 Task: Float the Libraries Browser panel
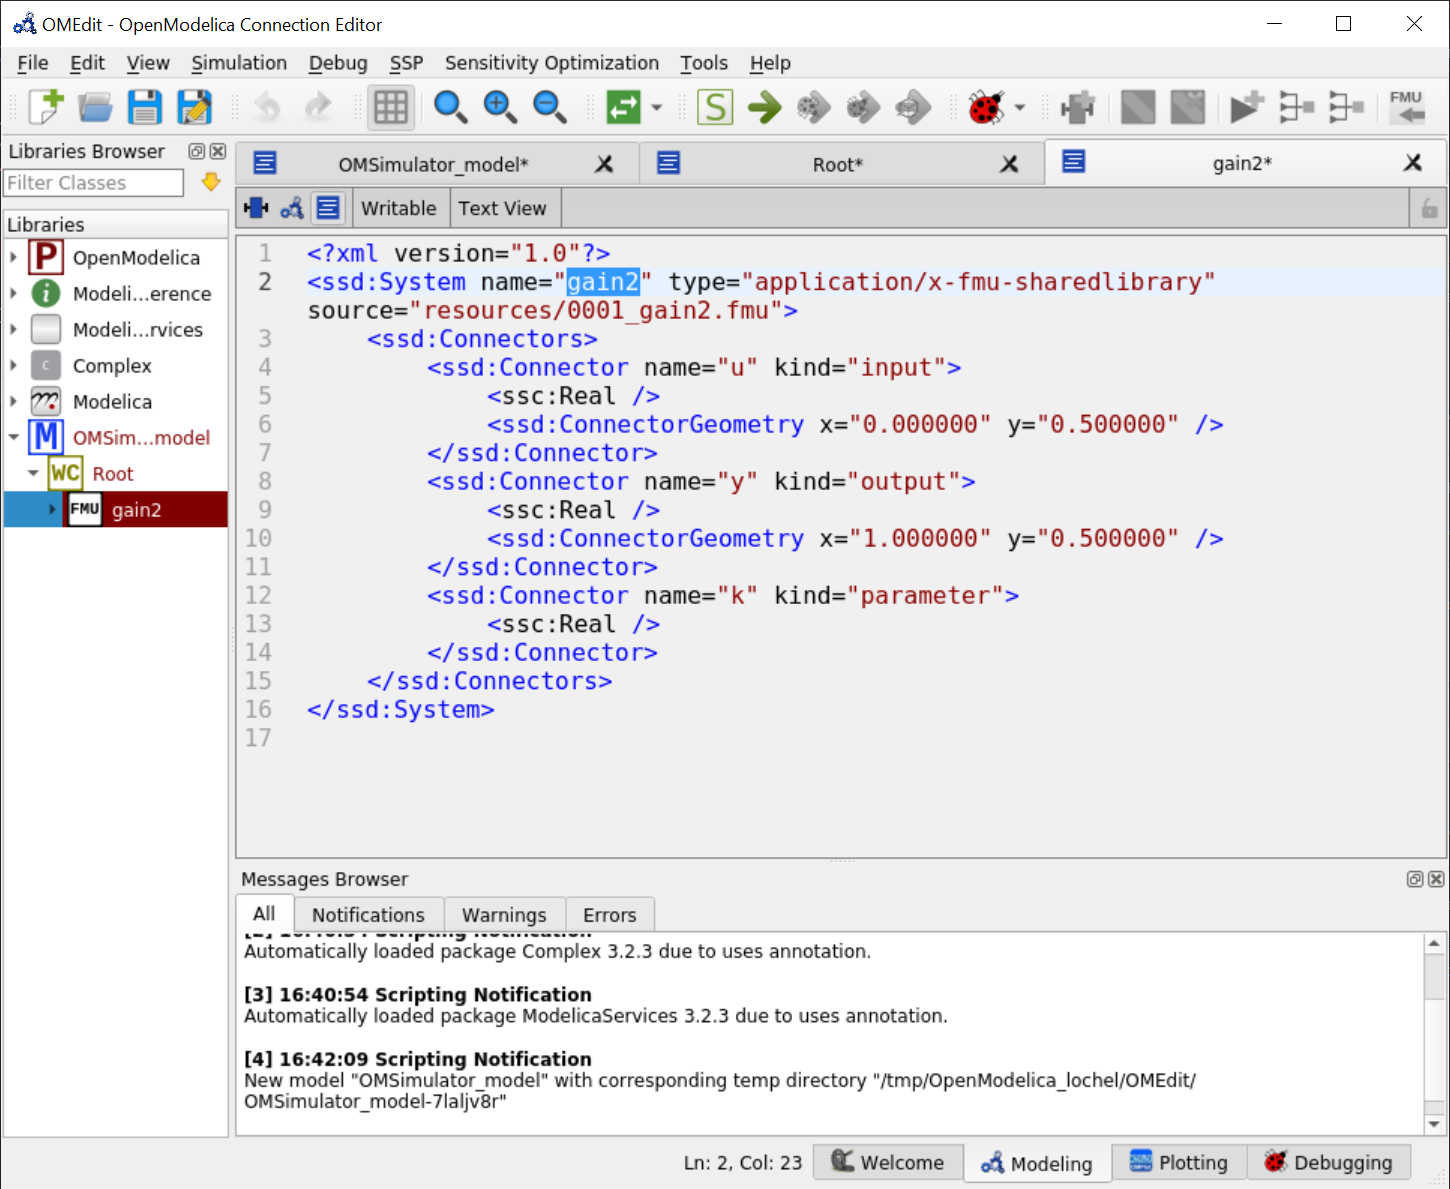pyautogui.click(x=197, y=151)
